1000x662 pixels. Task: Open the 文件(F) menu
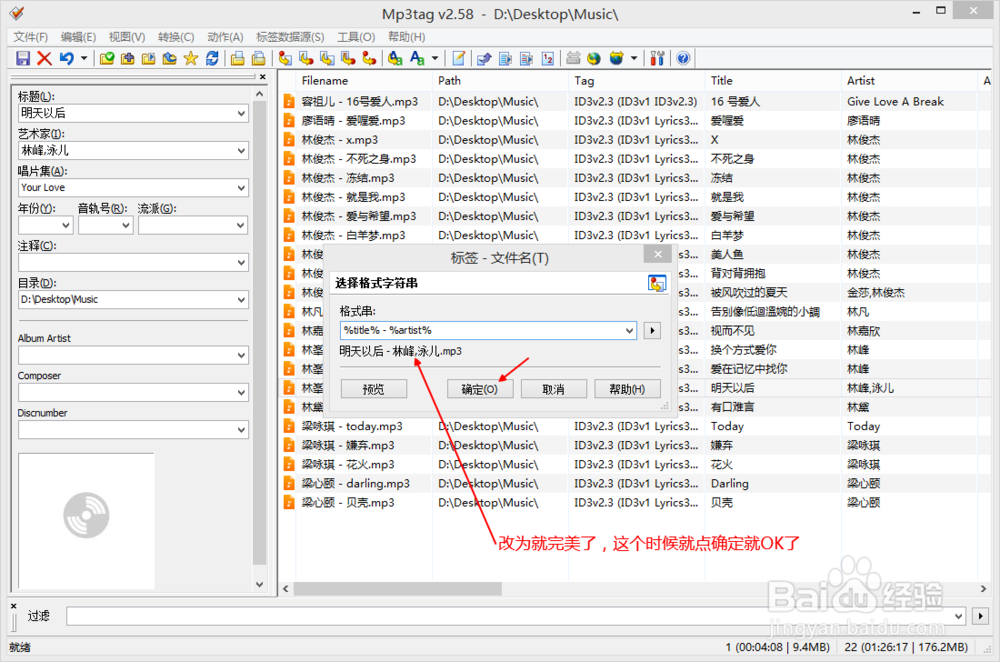pyautogui.click(x=31, y=37)
